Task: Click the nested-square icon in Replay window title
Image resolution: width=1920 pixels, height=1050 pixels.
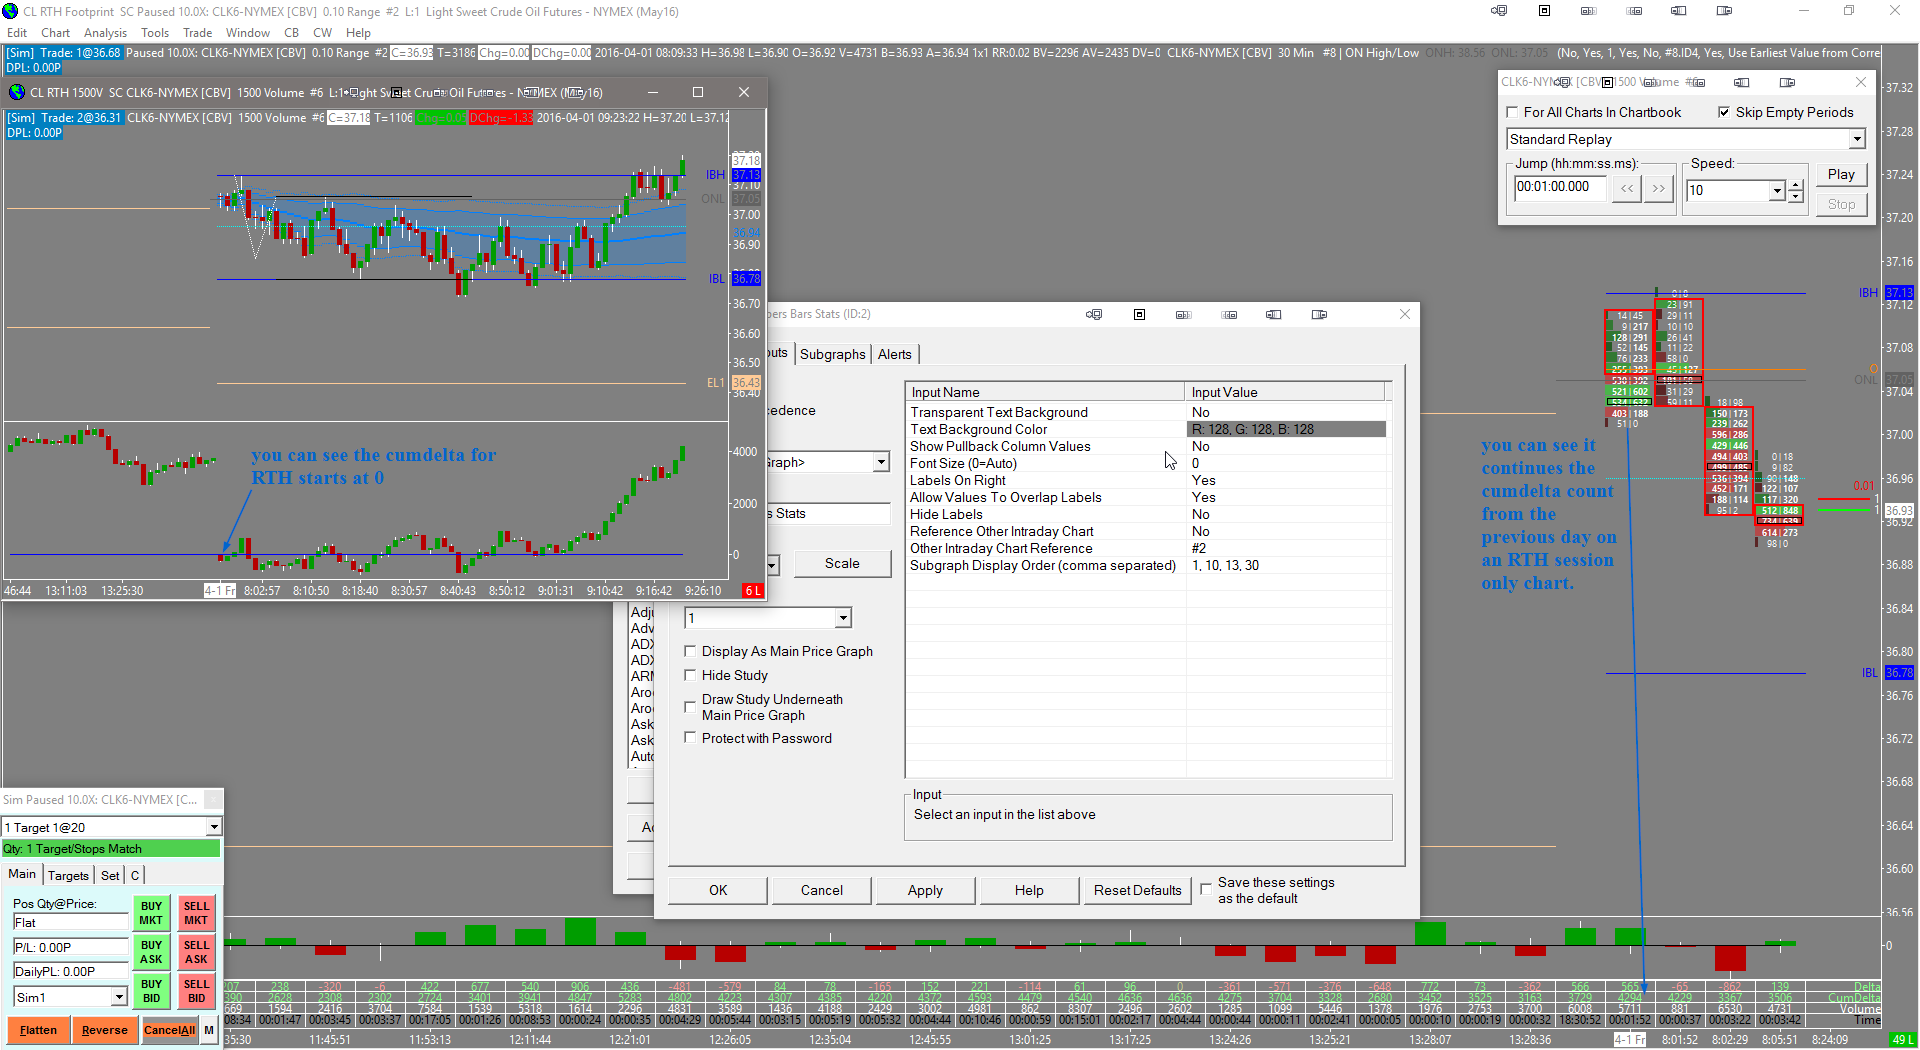Action: (1608, 82)
